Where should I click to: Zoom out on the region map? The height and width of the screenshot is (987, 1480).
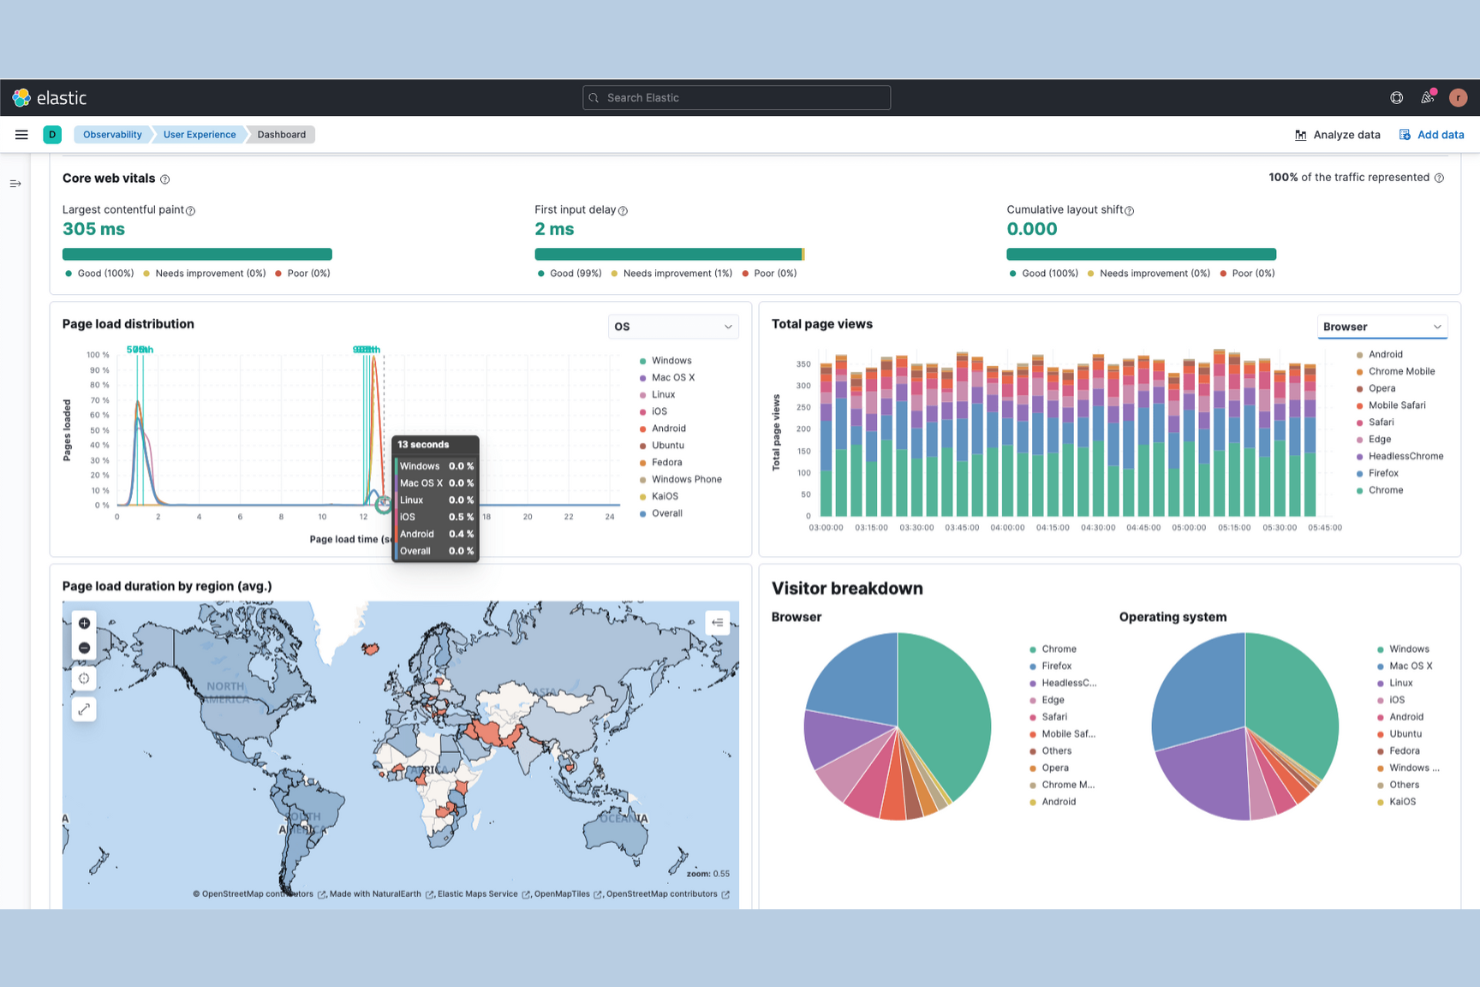click(x=84, y=648)
